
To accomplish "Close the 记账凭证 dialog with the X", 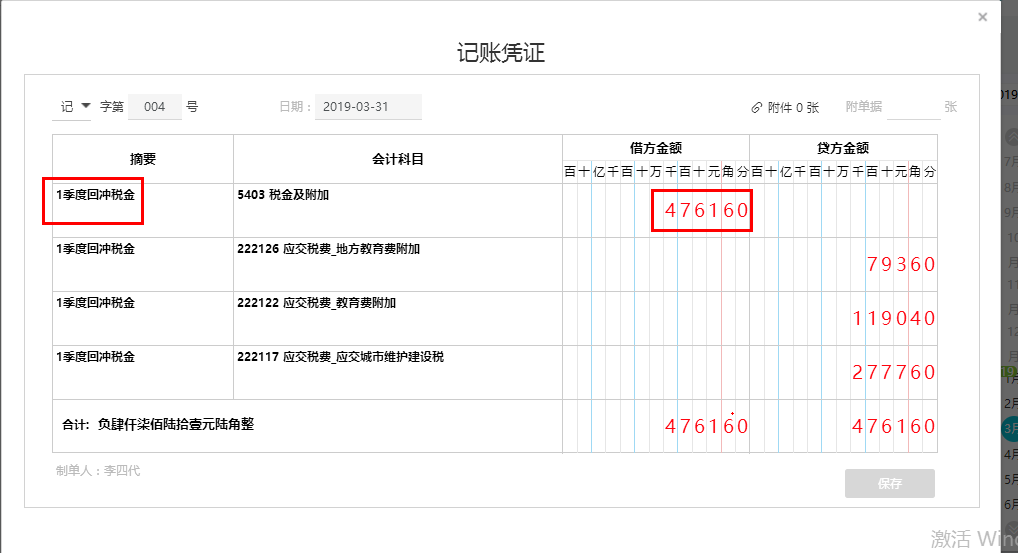I will [982, 18].
